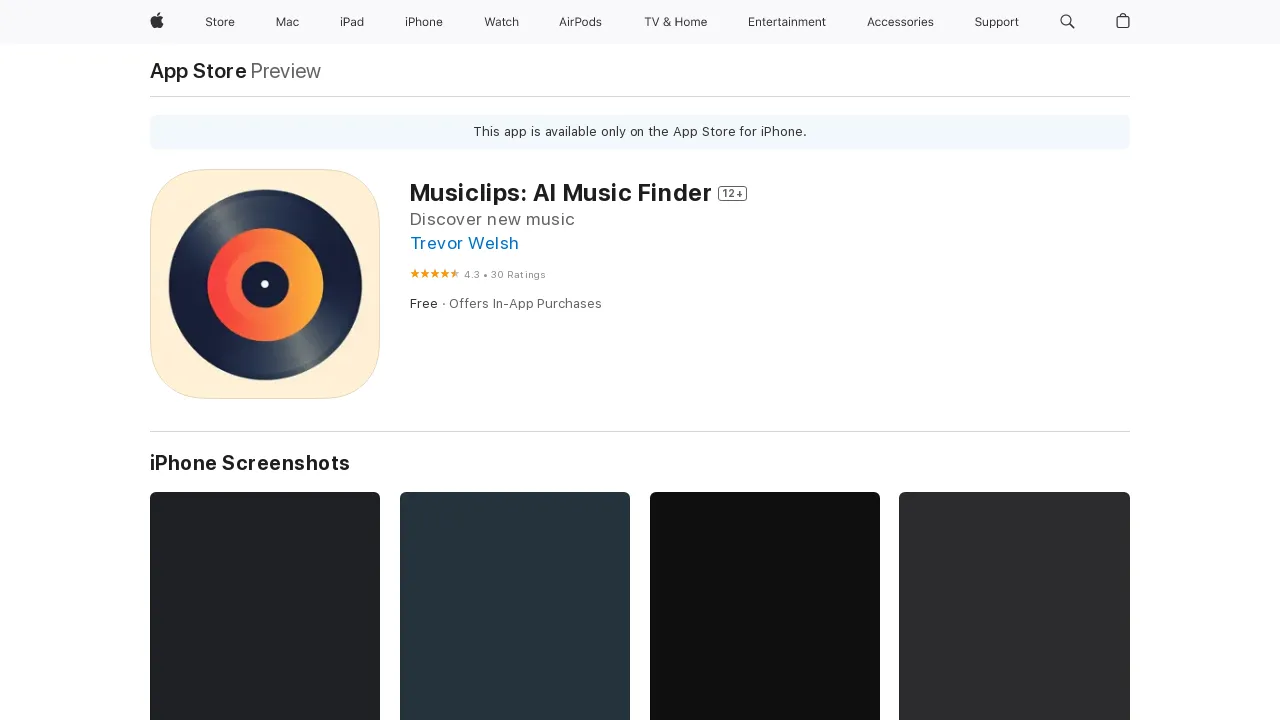
Task: Open the Entertainment menu
Action: 787,22
